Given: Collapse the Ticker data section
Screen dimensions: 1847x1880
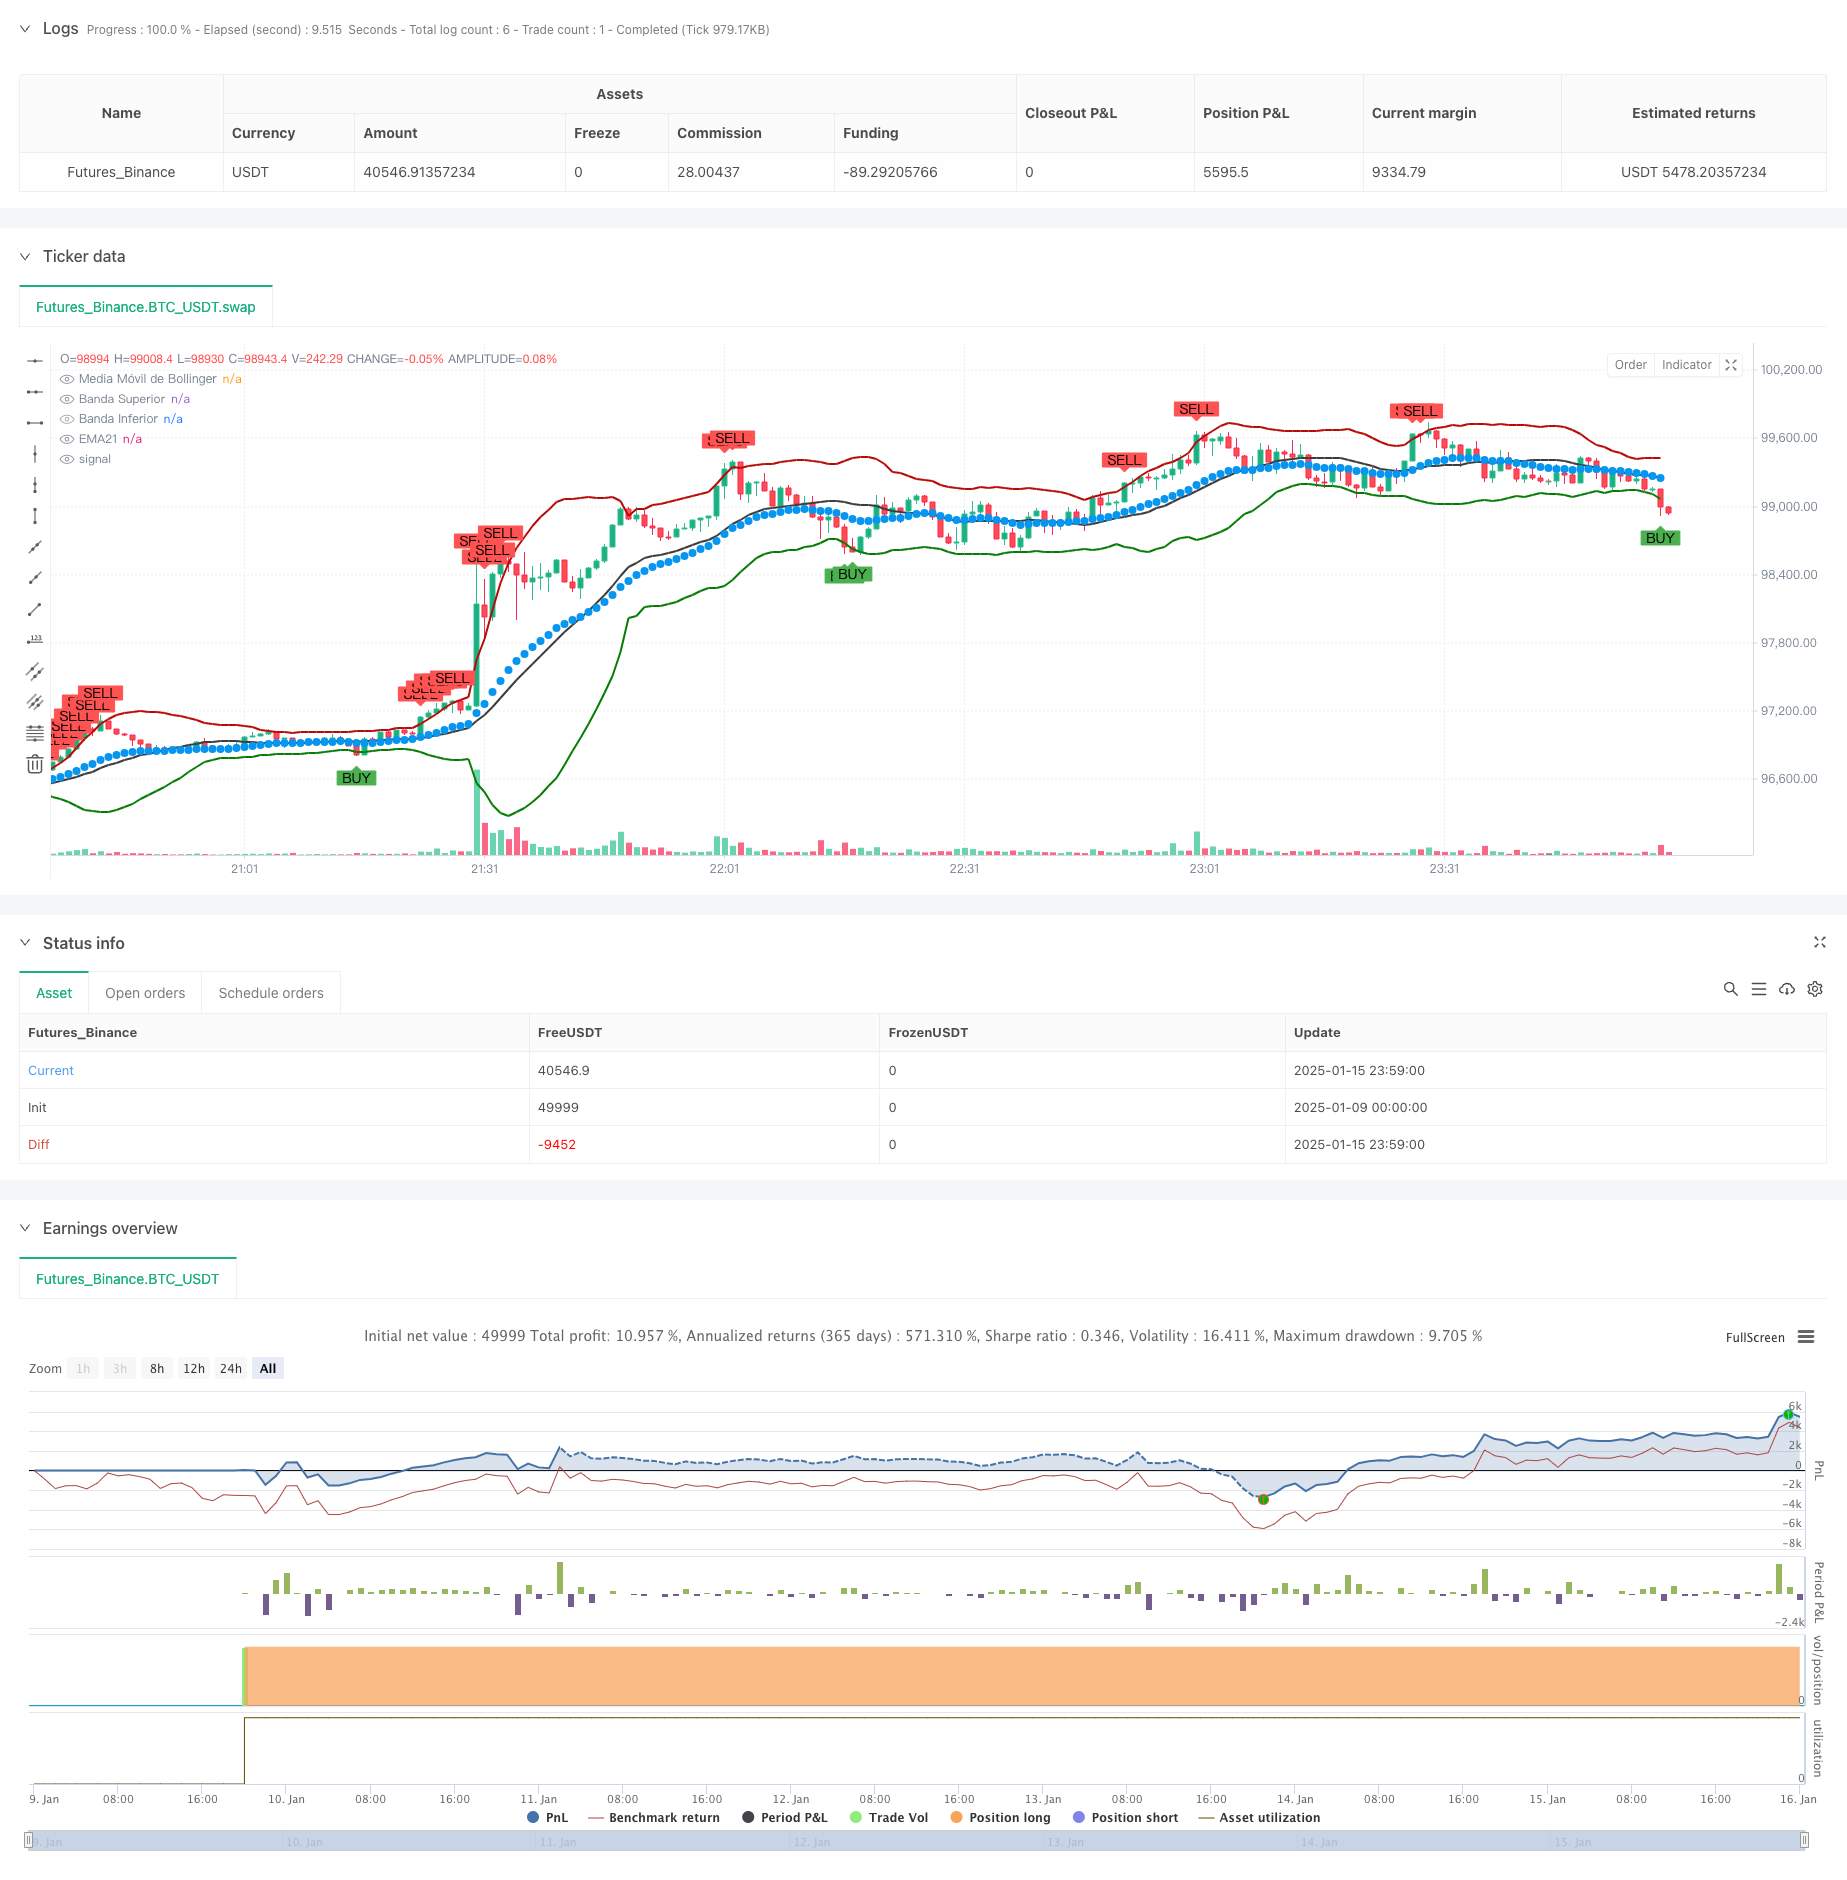Looking at the screenshot, I should coord(25,256).
